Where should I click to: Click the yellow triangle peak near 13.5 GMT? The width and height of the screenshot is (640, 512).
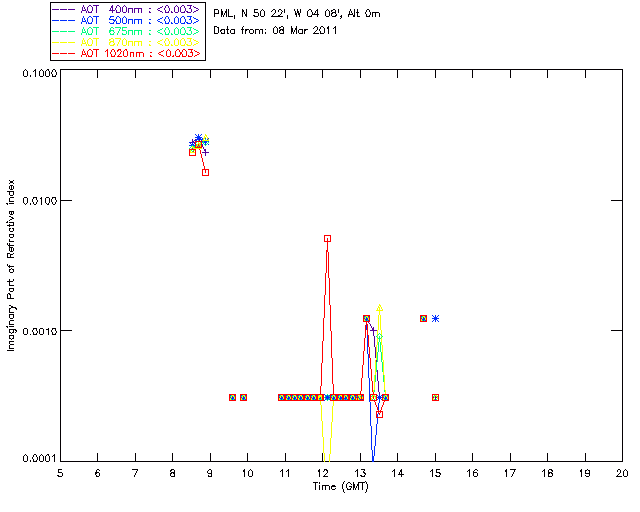click(x=380, y=308)
